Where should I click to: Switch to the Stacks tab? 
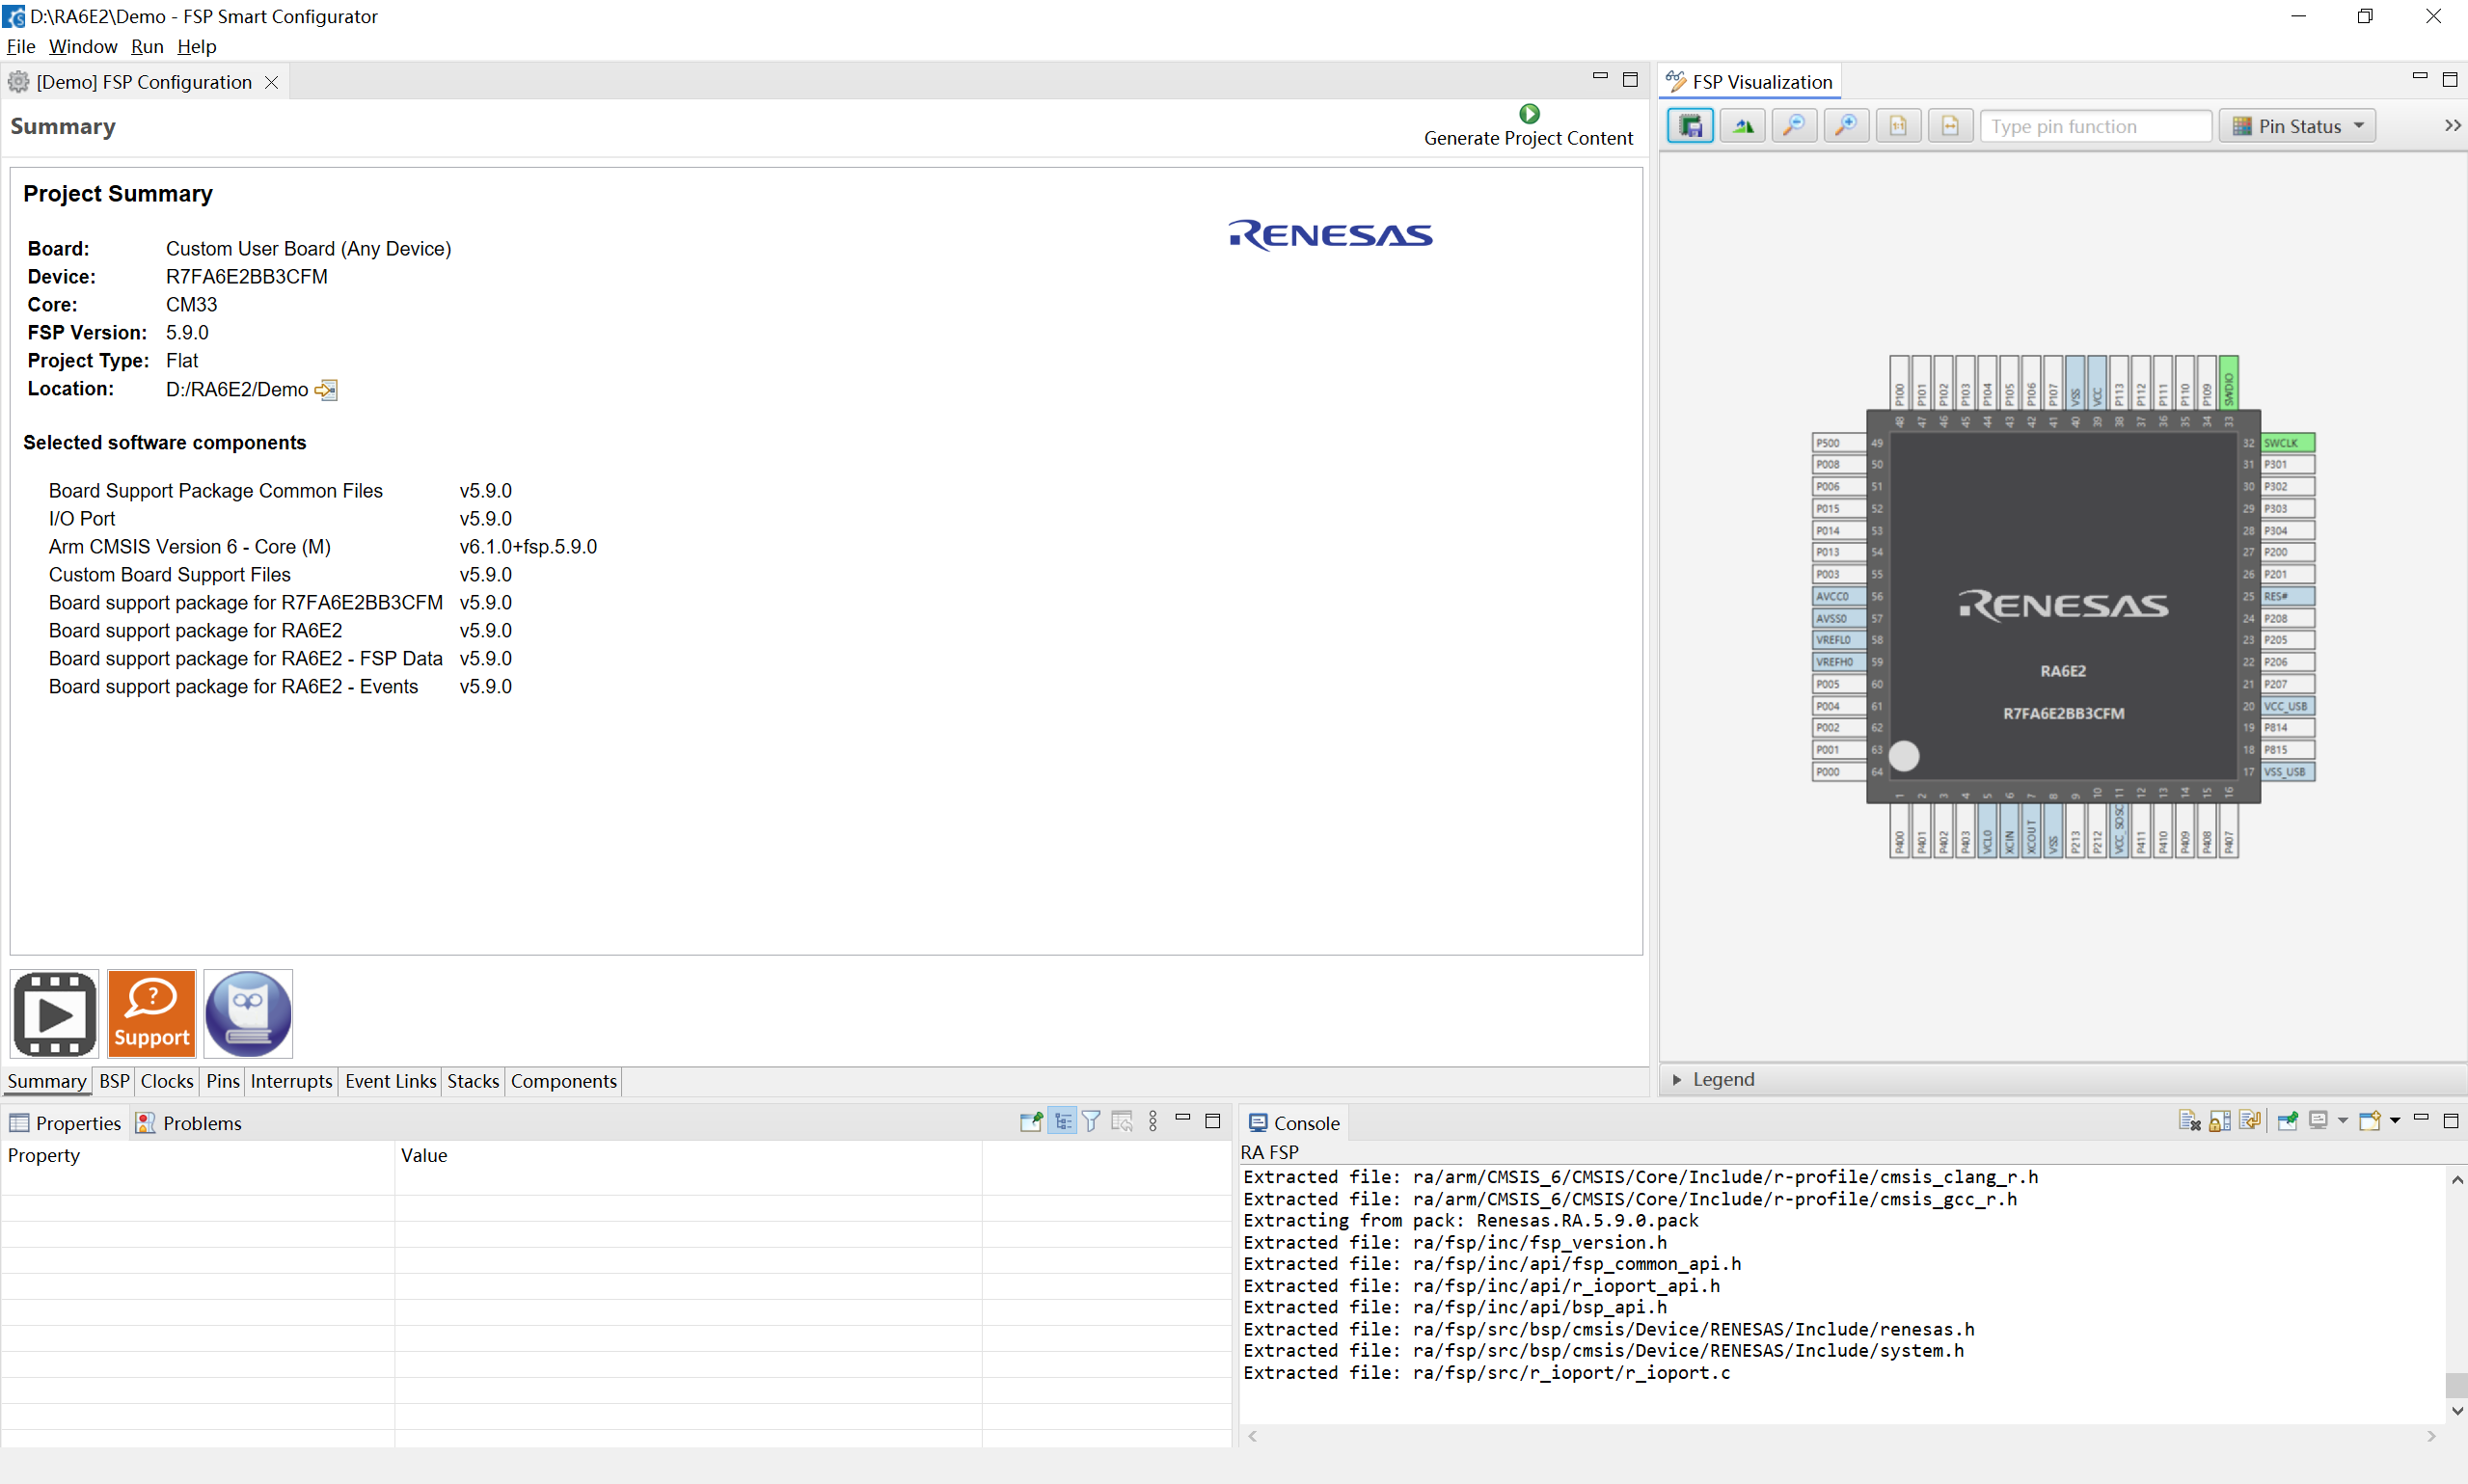472,1081
